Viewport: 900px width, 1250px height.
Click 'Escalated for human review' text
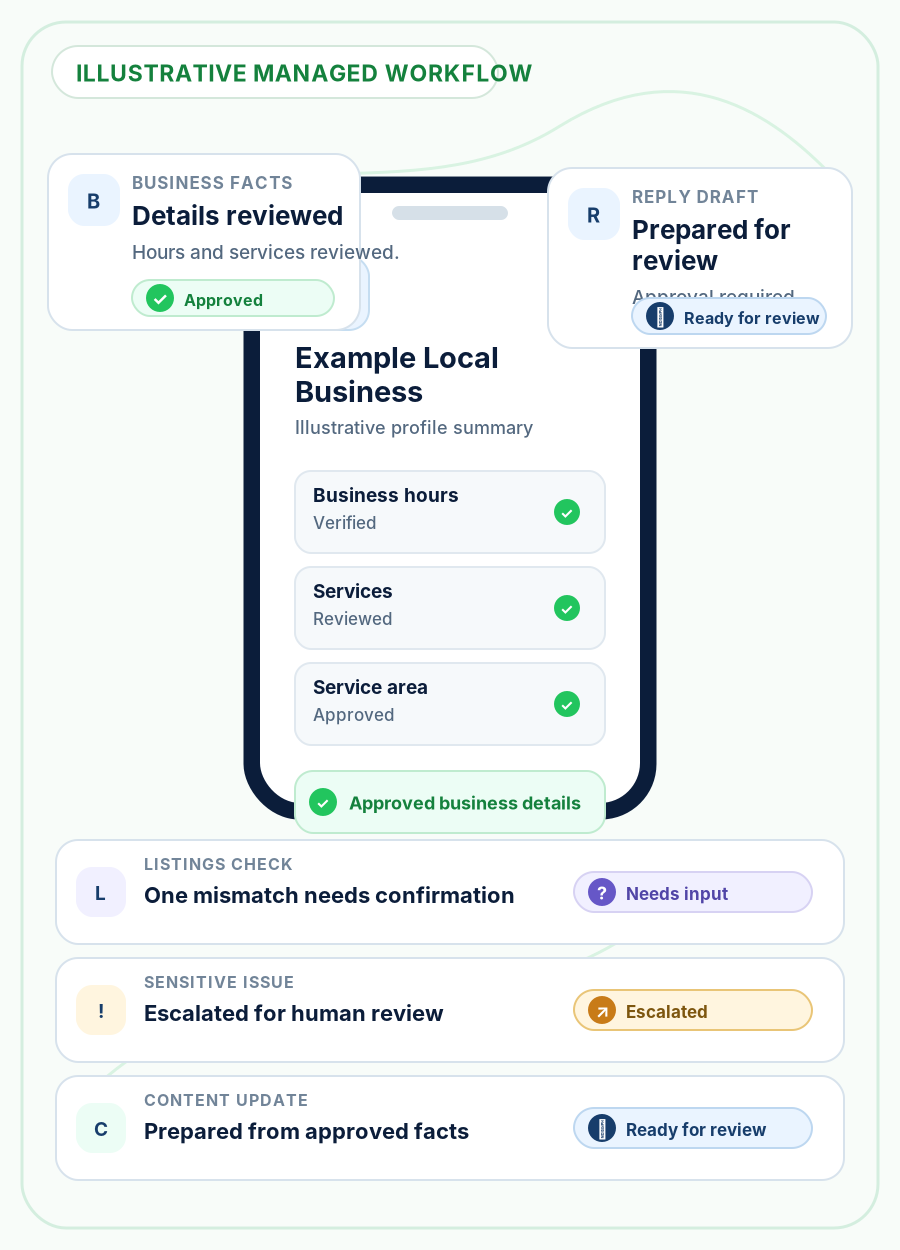click(294, 1013)
